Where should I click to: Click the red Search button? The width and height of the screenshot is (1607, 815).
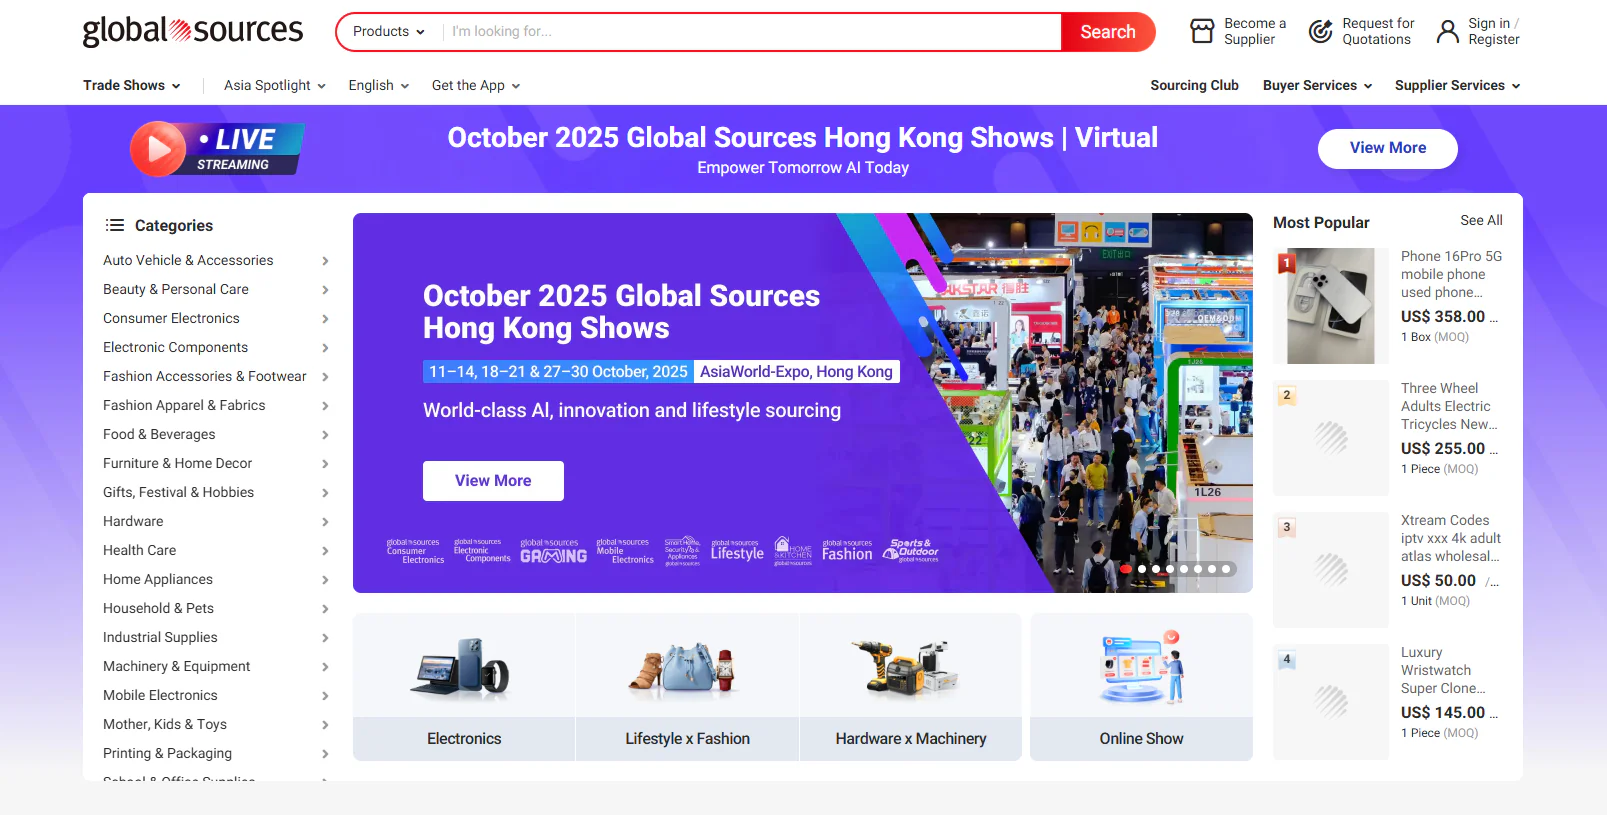point(1108,32)
